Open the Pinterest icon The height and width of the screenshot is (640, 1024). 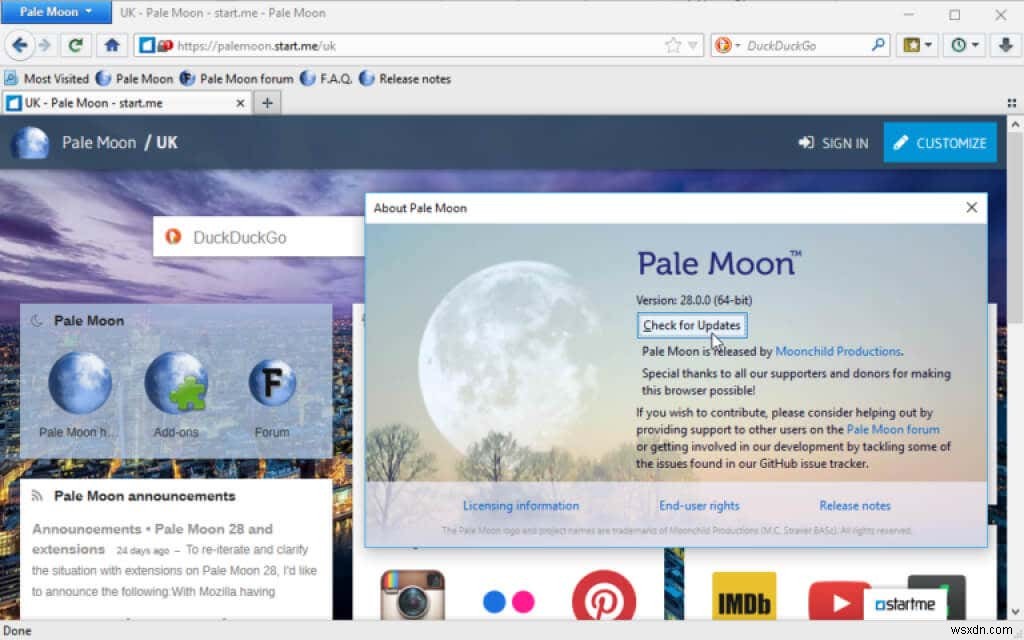pyautogui.click(x=604, y=596)
